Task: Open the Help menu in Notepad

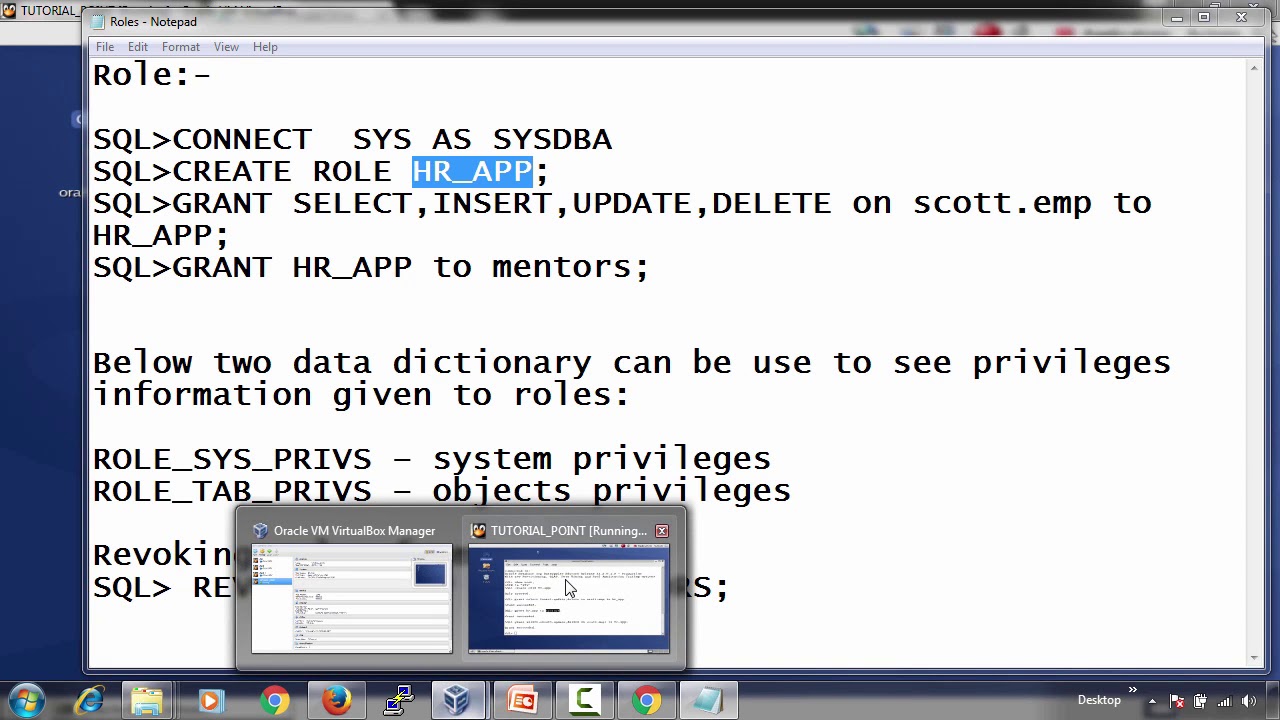Action: (x=265, y=47)
